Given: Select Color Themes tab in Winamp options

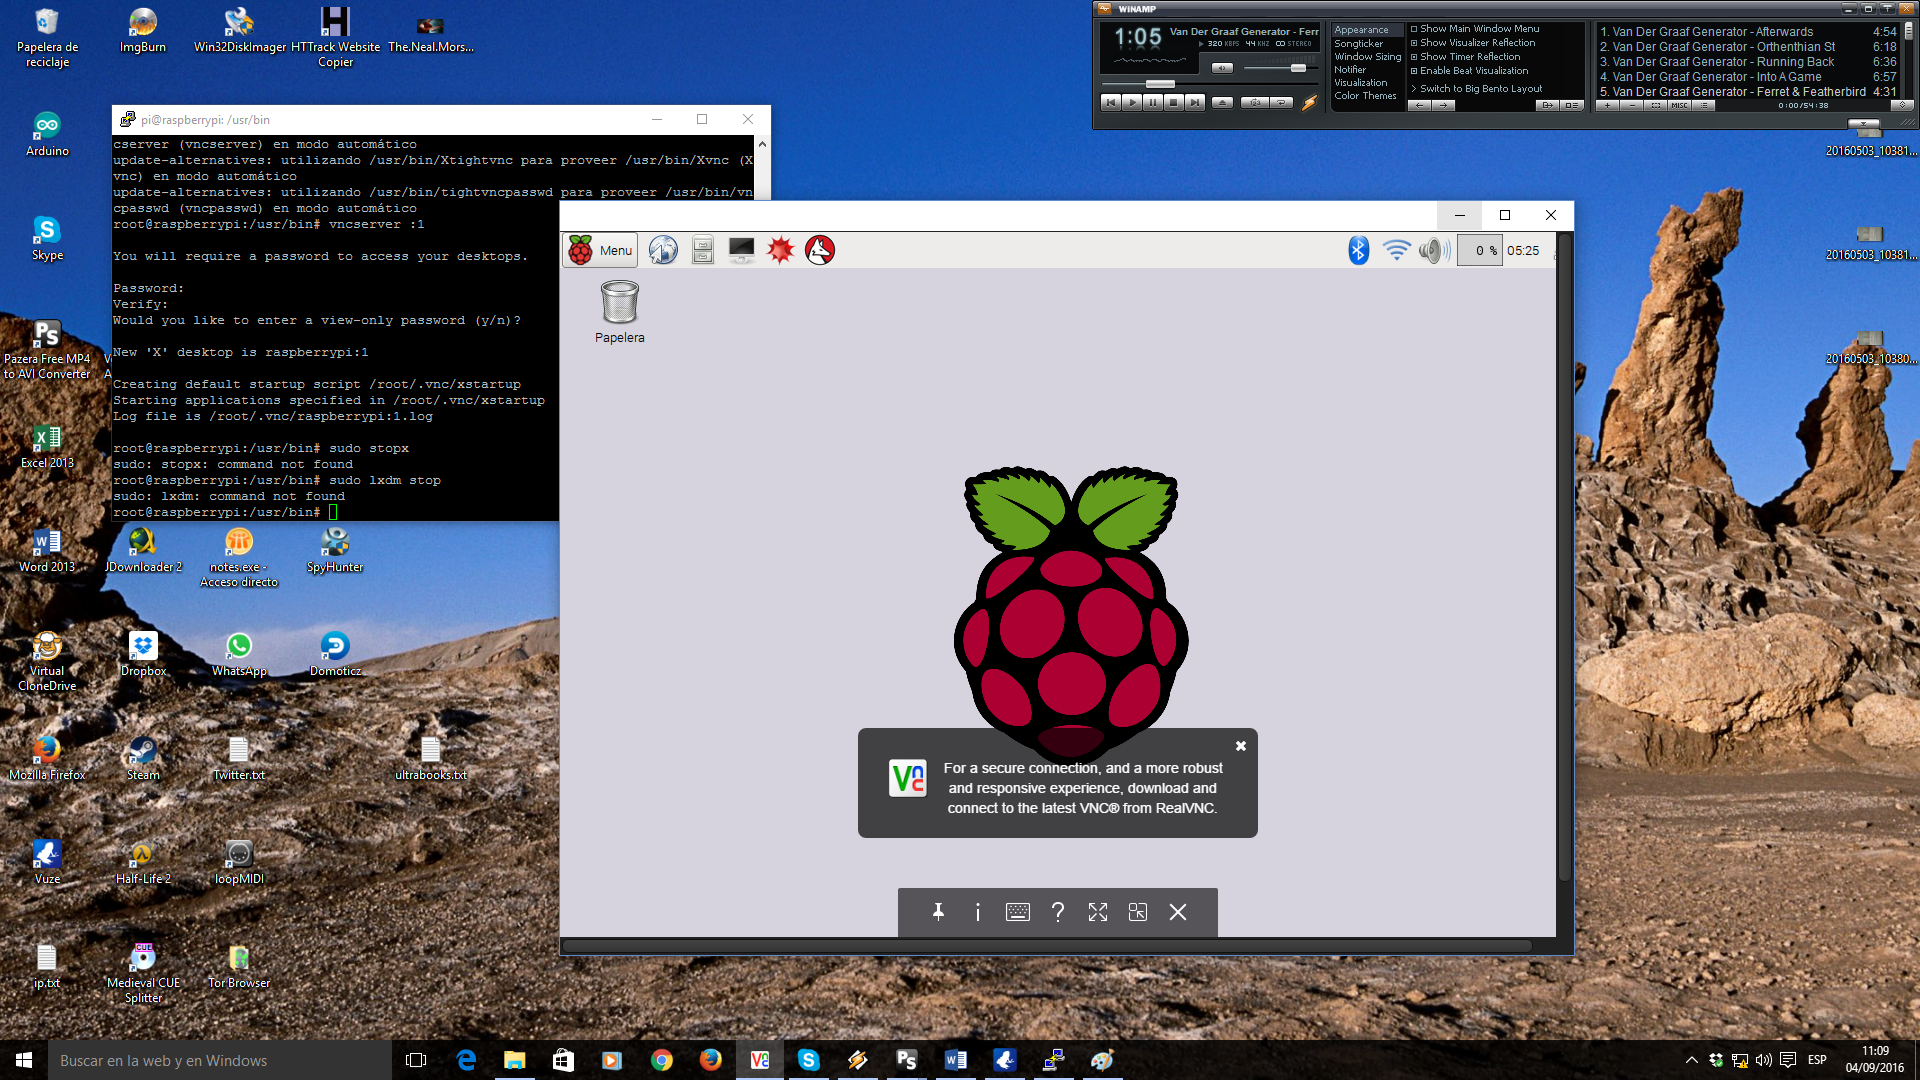Looking at the screenshot, I should click(x=1365, y=96).
